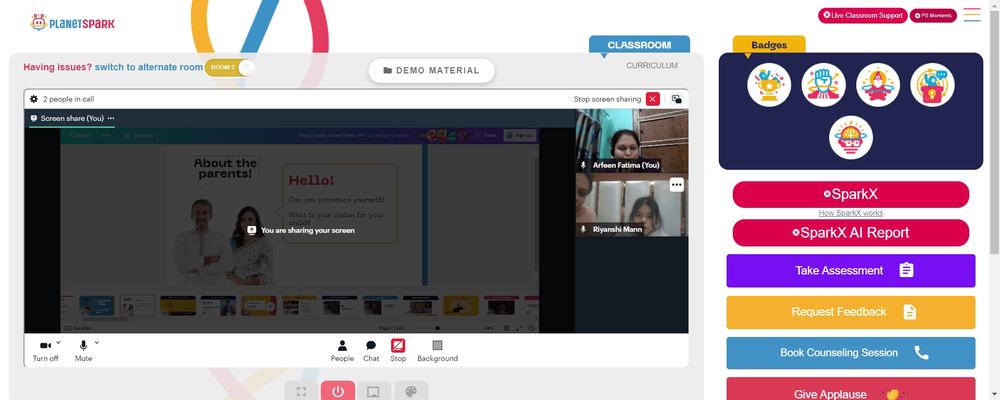Image resolution: width=1000 pixels, height=400 pixels.
Task: Open the picture-in-picture view icon
Action: point(677,99)
